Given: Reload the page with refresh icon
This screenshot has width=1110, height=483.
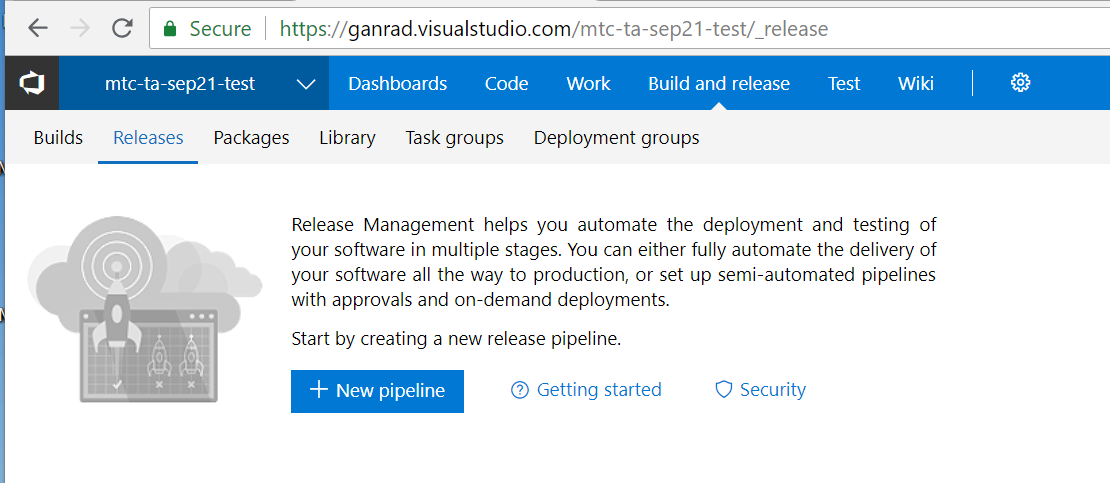Looking at the screenshot, I should coord(122,28).
